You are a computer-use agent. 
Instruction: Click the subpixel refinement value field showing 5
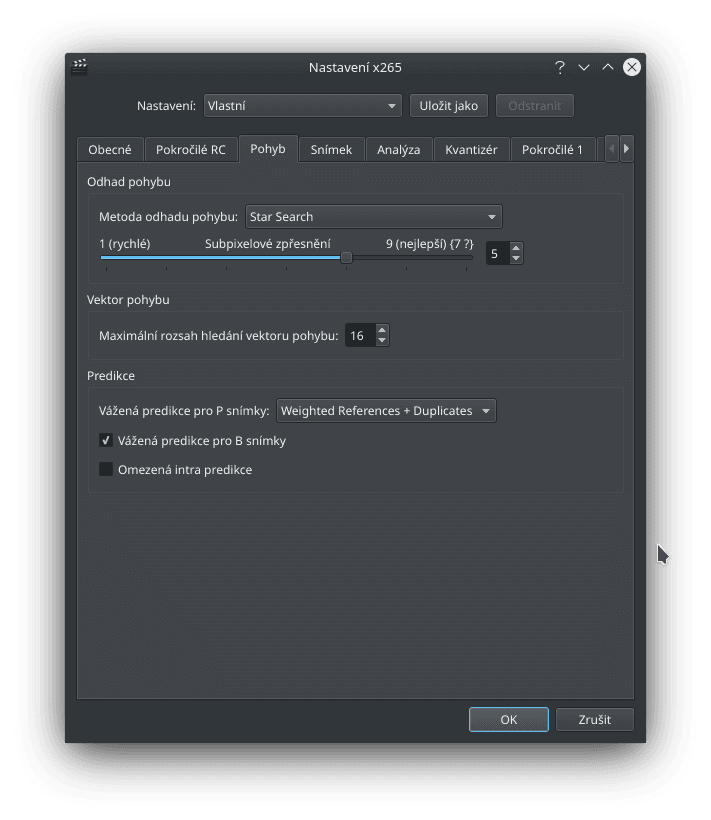point(497,254)
